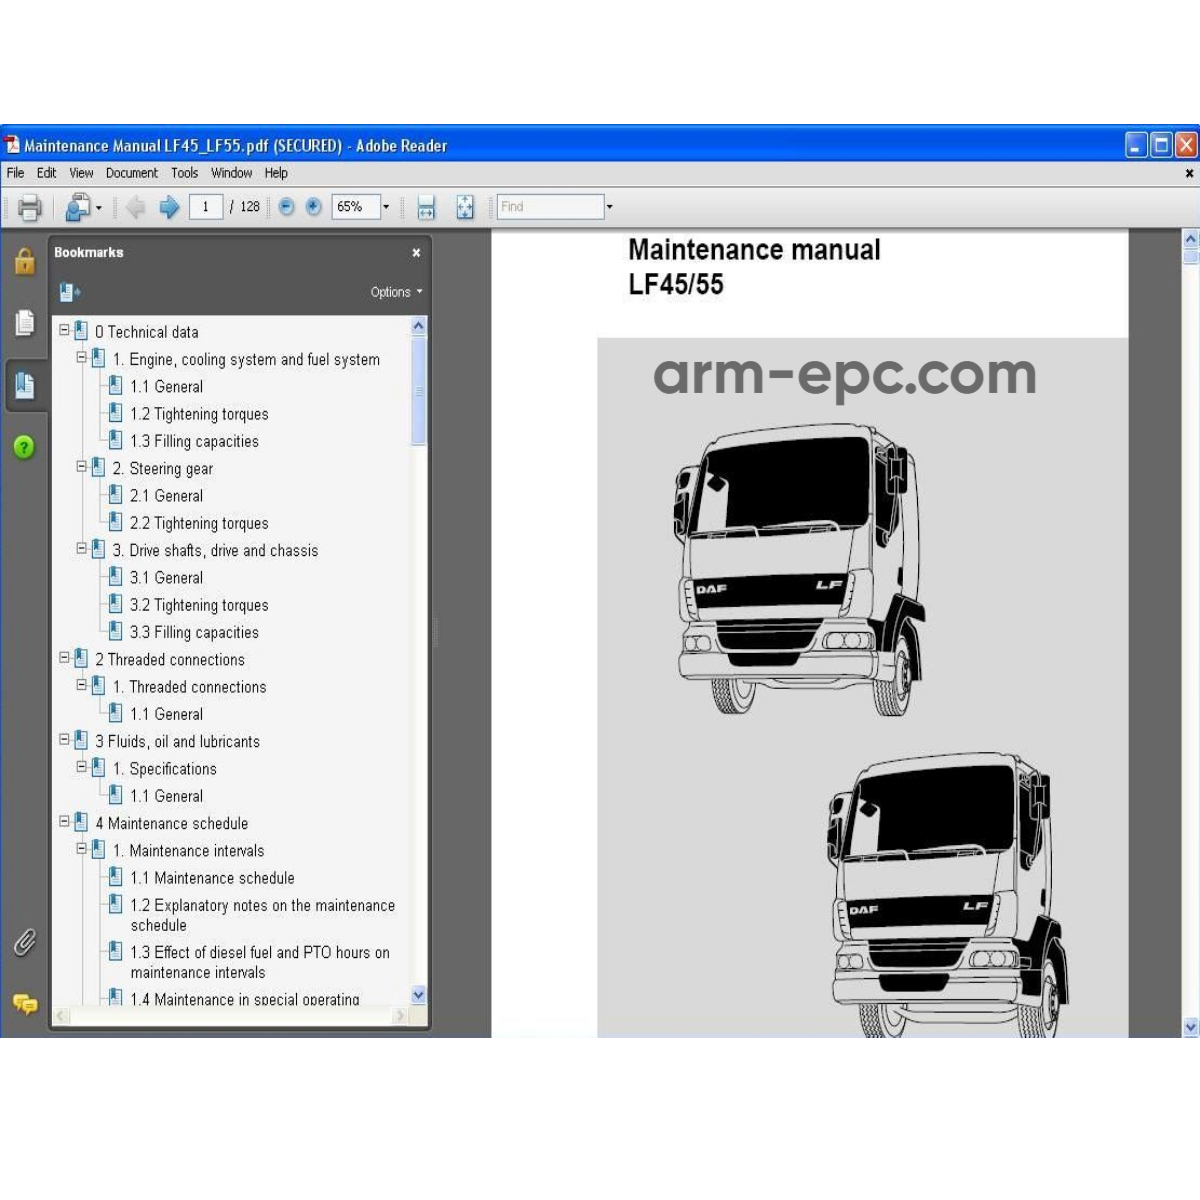
Task: Click the zoom out minus button
Action: point(287,207)
